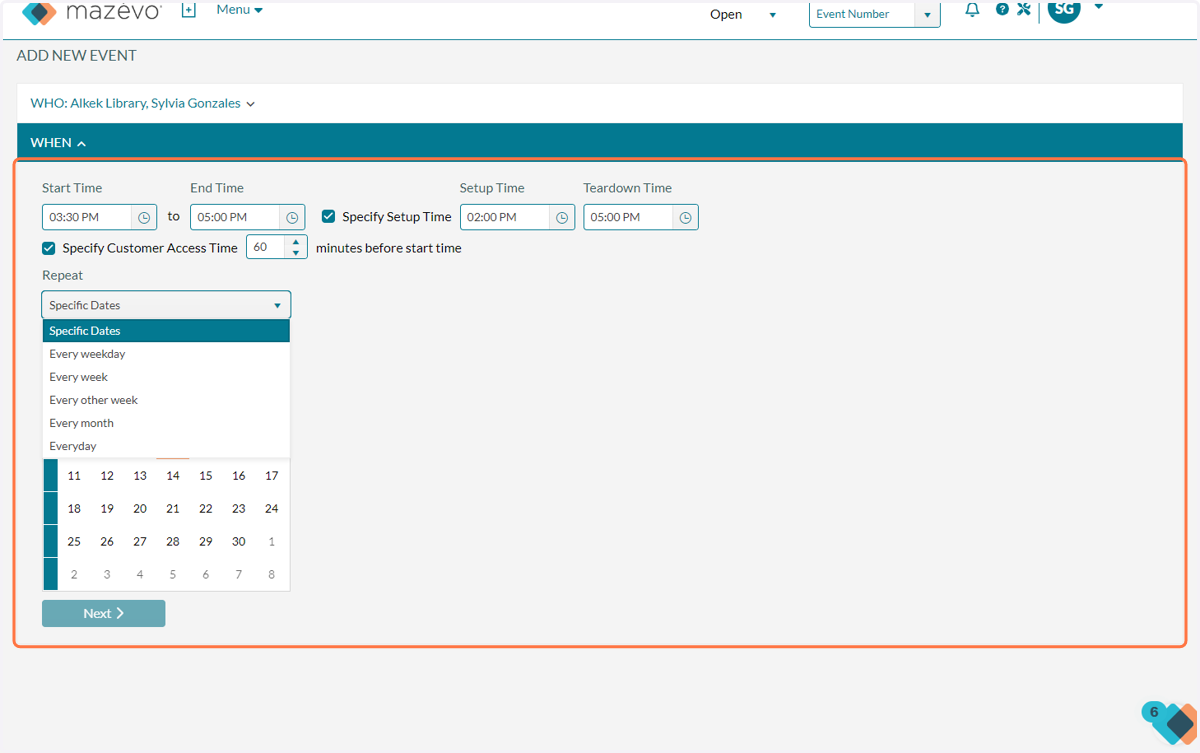The height and width of the screenshot is (753, 1200).
Task: Select Everyday option
Action: click(166, 446)
